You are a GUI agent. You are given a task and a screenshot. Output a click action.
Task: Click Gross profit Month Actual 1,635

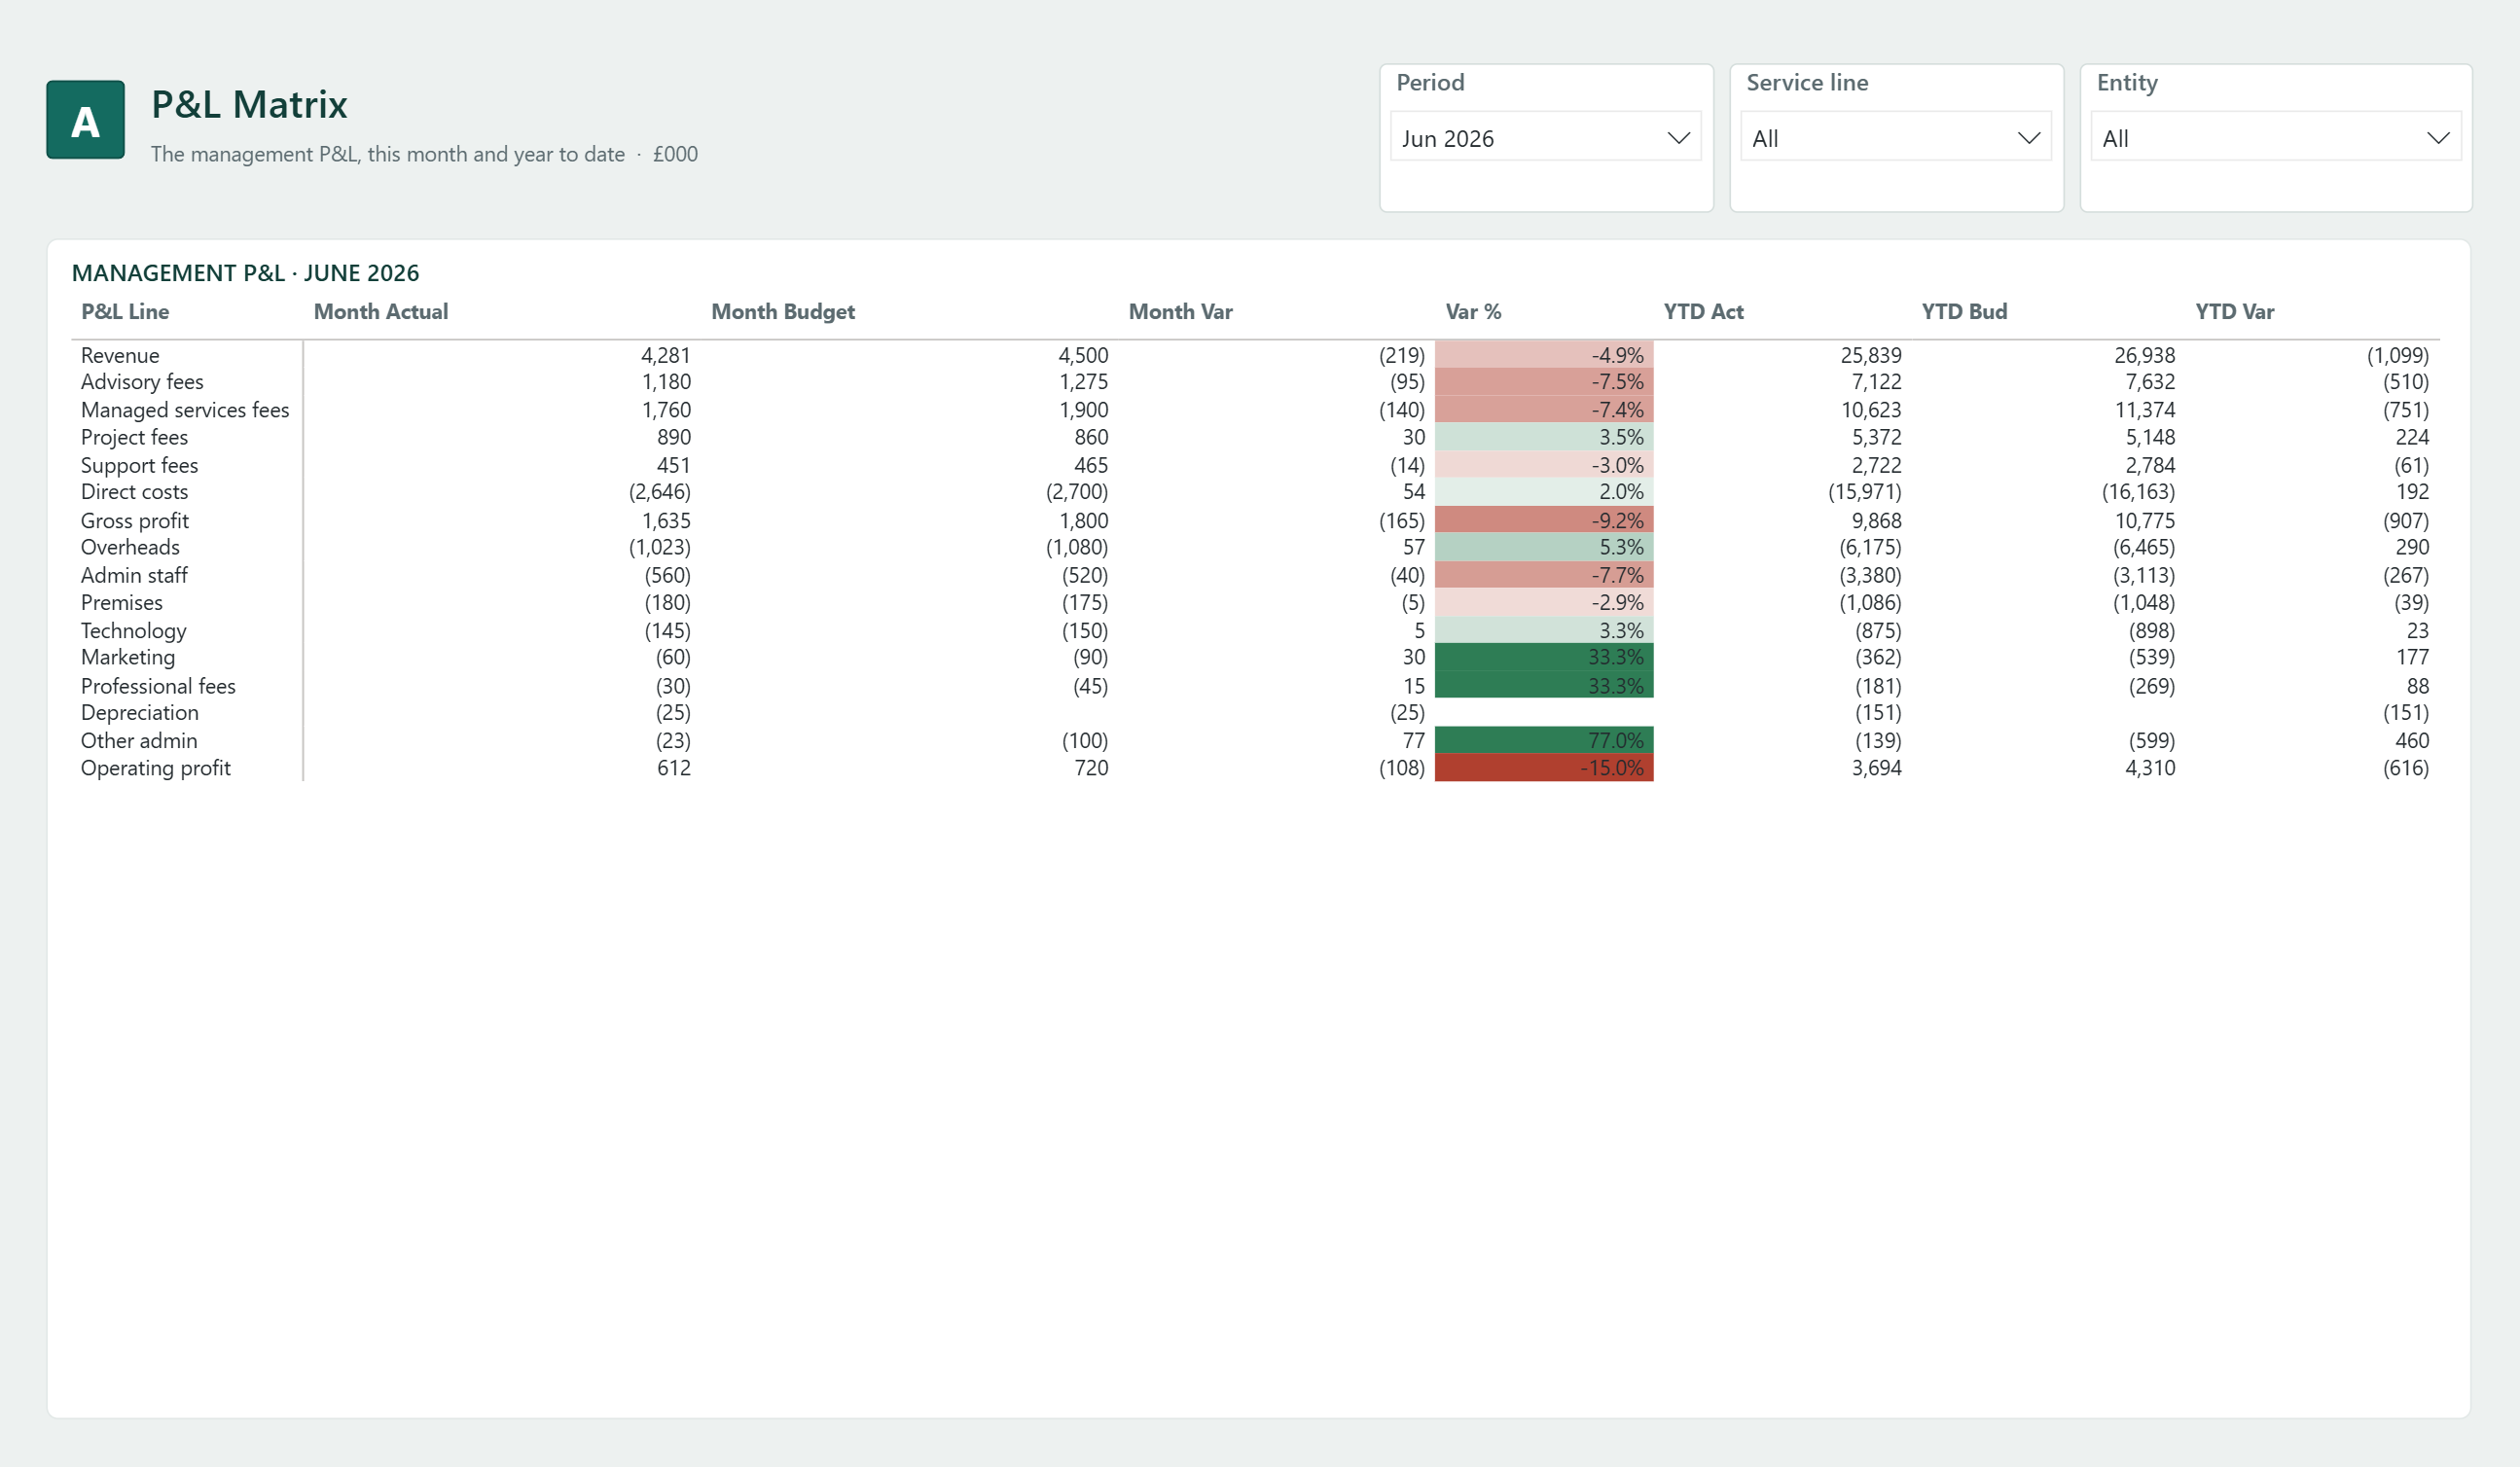click(666, 520)
